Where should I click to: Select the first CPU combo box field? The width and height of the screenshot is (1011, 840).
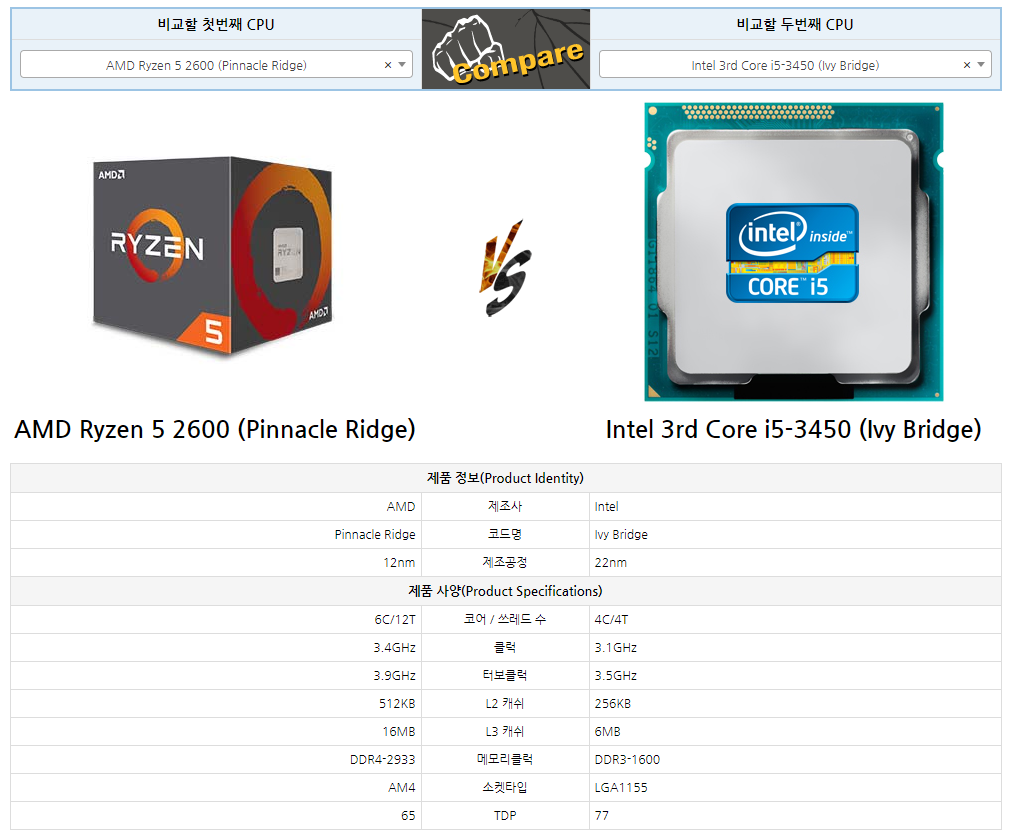tap(216, 64)
